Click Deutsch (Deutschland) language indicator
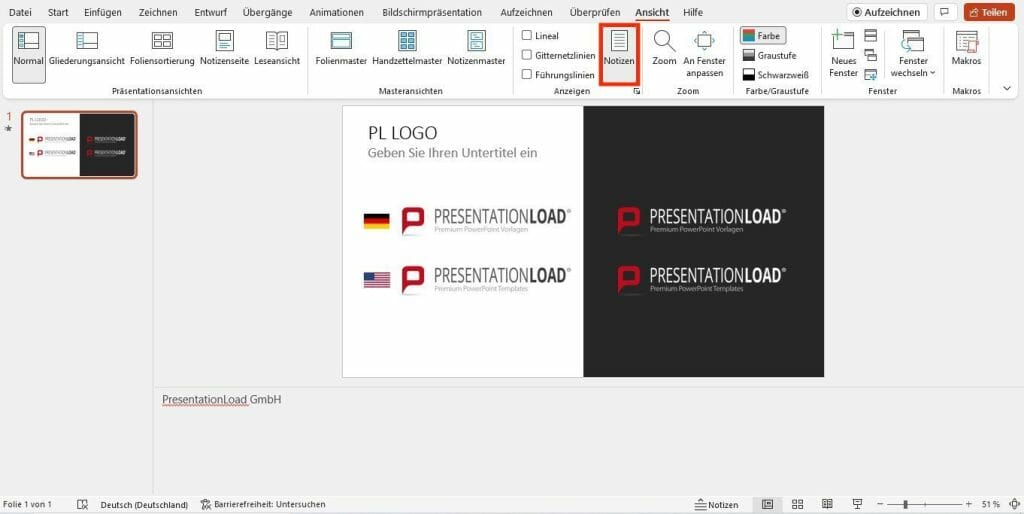1024x514 pixels. coord(144,504)
